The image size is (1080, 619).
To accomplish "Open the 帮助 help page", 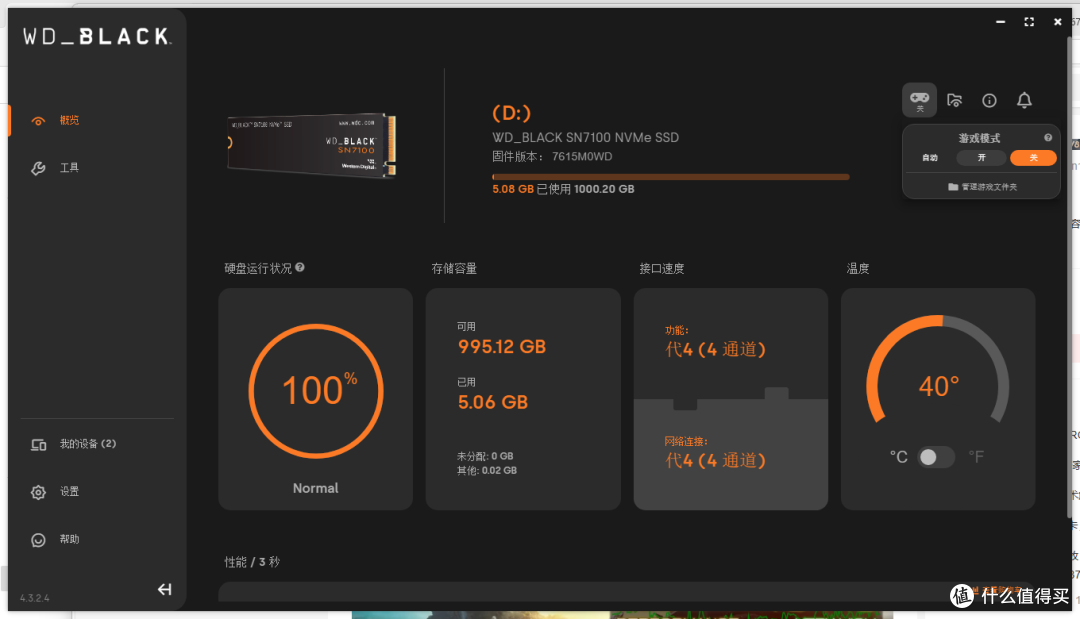I will click(x=69, y=539).
